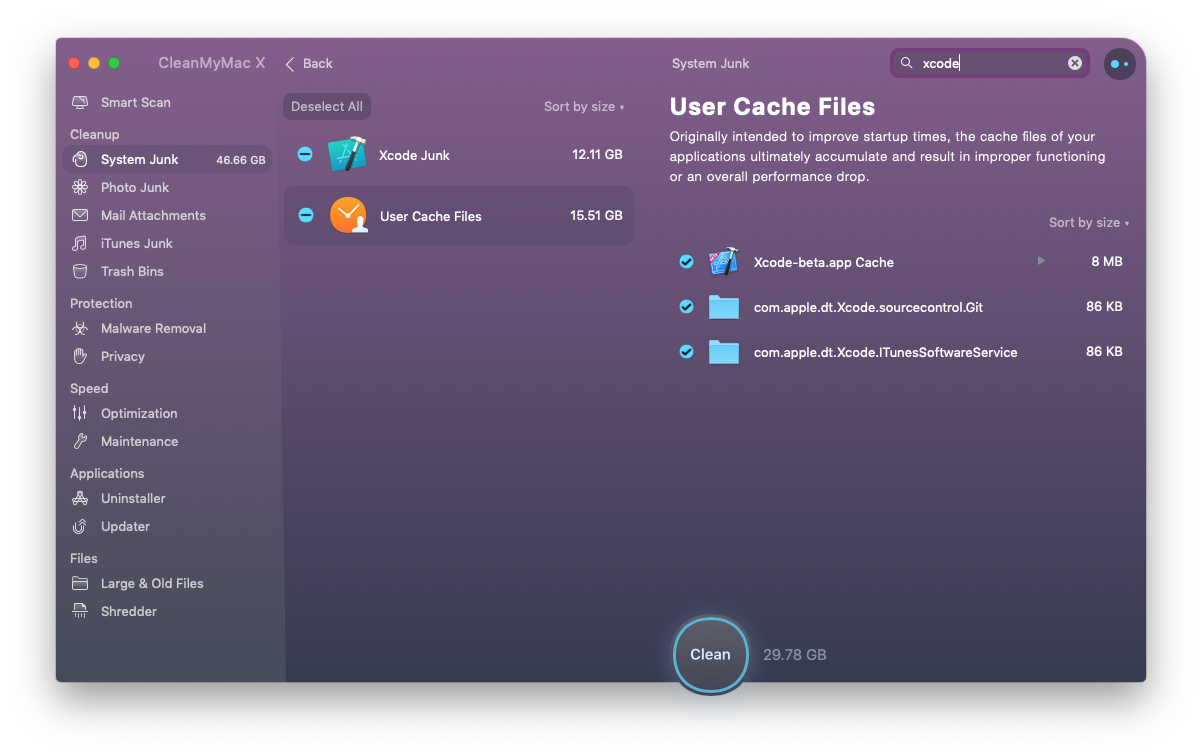Uncheck com.apple.dt.Xcode.ITunesSoftwareService checkbox
This screenshot has width=1202, height=756.
[x=686, y=352]
